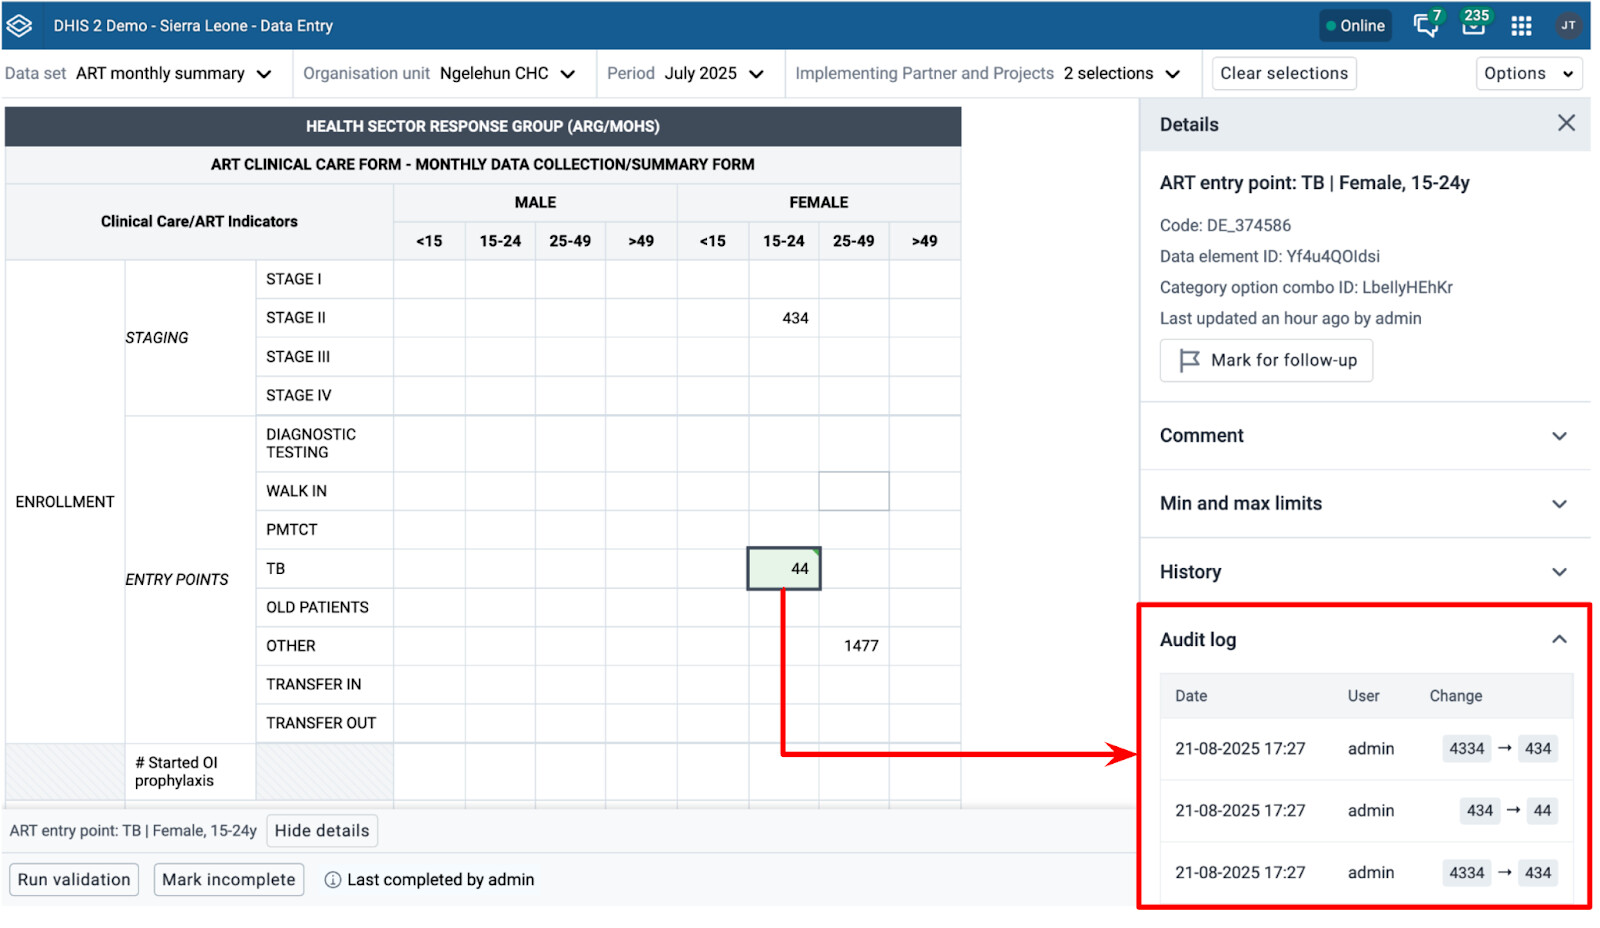This screenshot has height=928, width=1600.
Task: Open the messages icon in header
Action: (x=1426, y=26)
